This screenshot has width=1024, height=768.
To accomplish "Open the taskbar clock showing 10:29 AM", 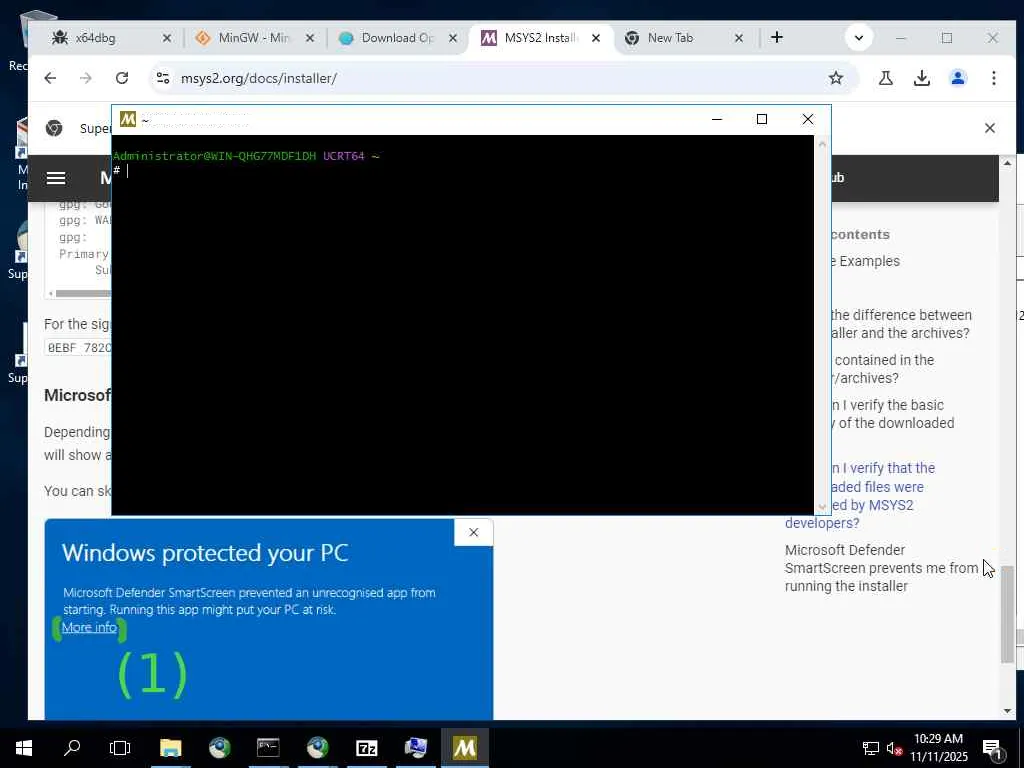I will pyautogui.click(x=938, y=748).
